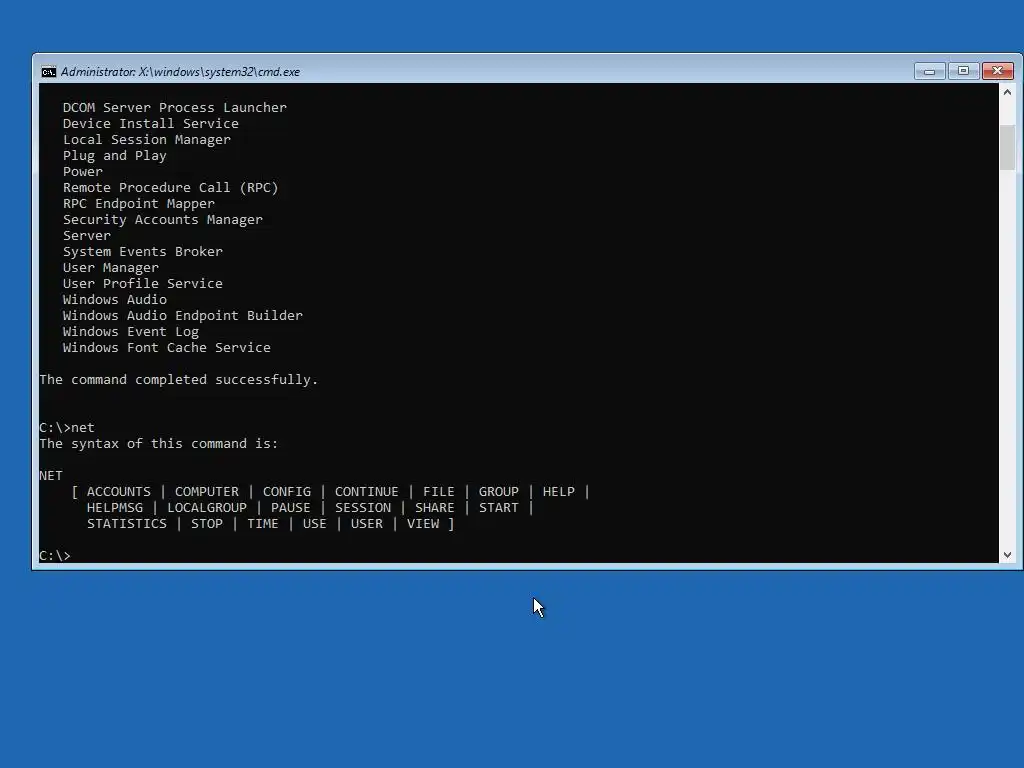Click the 'HELP' keyword
The height and width of the screenshot is (768, 1024).
pyautogui.click(x=558, y=492)
